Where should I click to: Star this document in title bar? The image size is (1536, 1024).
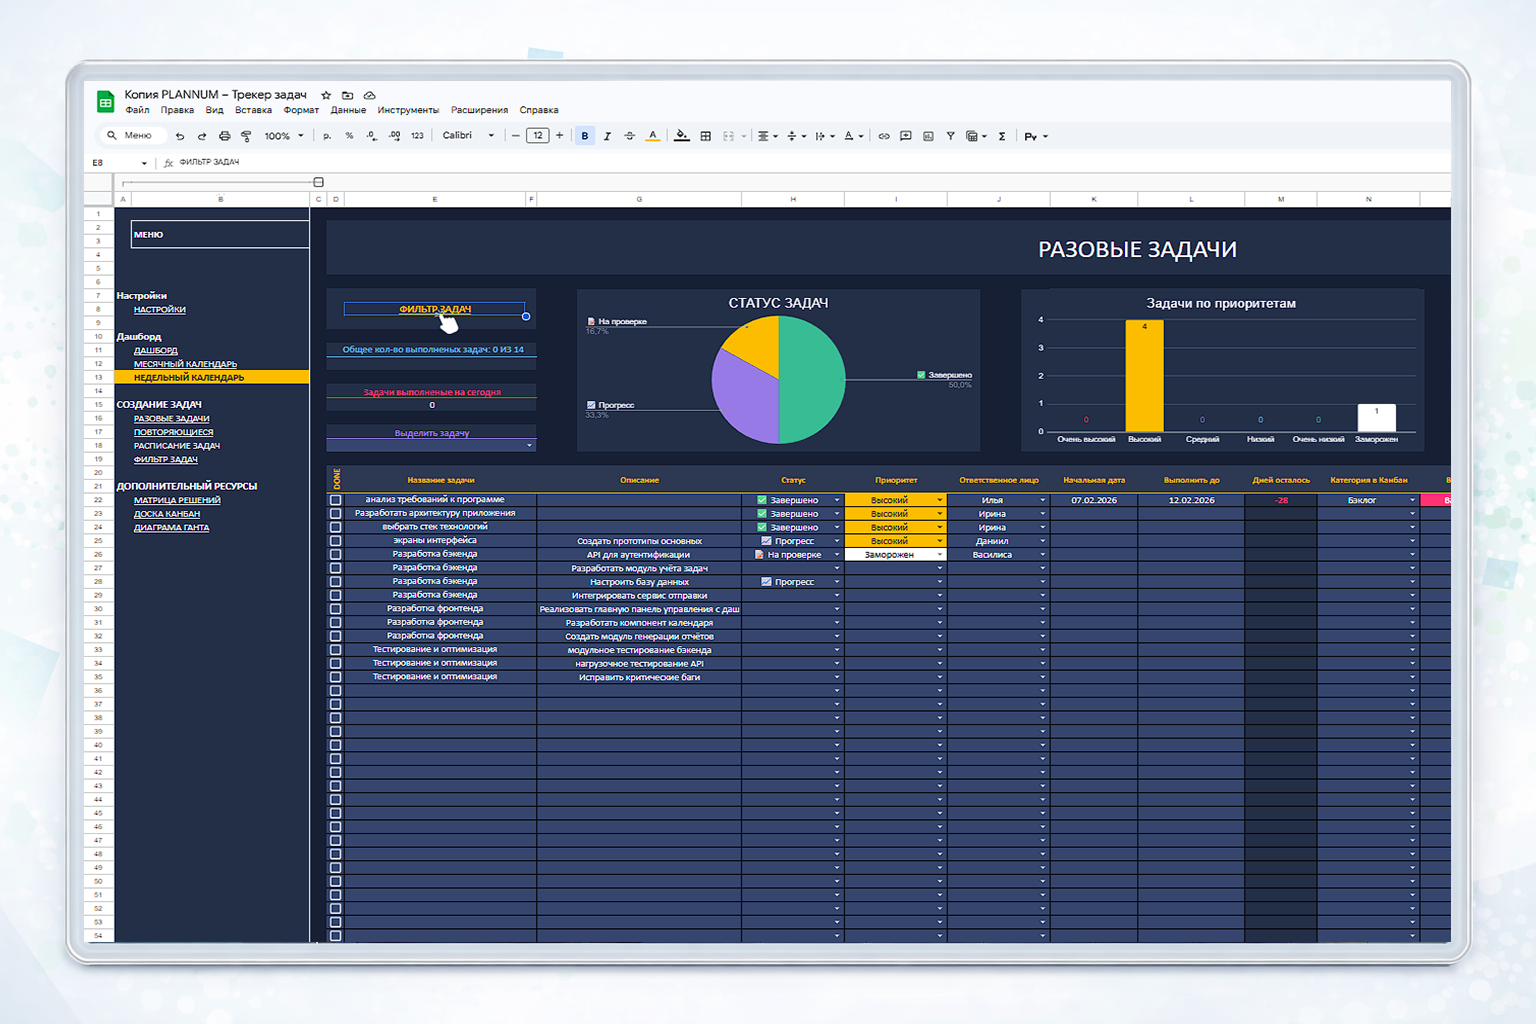click(326, 95)
